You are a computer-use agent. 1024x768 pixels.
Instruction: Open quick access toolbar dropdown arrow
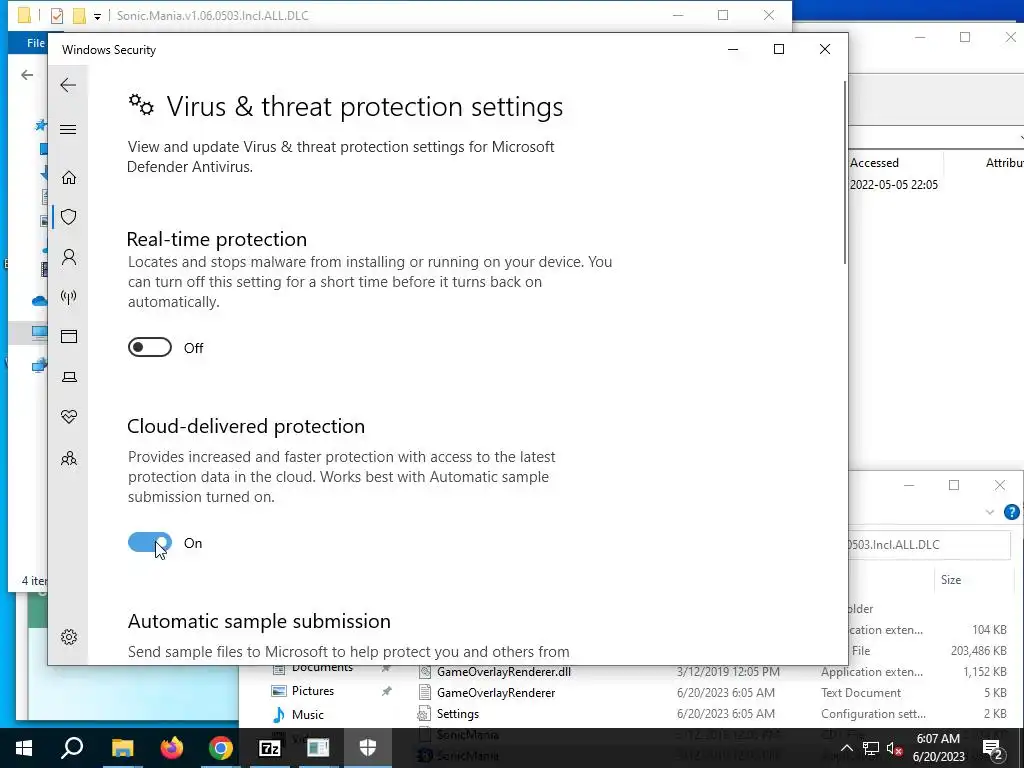pos(97,16)
